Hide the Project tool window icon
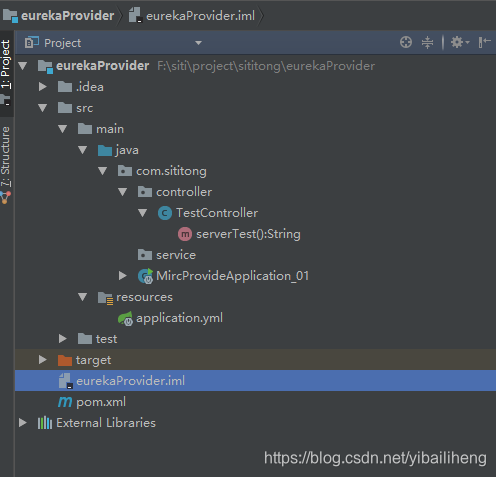This screenshot has width=496, height=477. [x=484, y=42]
